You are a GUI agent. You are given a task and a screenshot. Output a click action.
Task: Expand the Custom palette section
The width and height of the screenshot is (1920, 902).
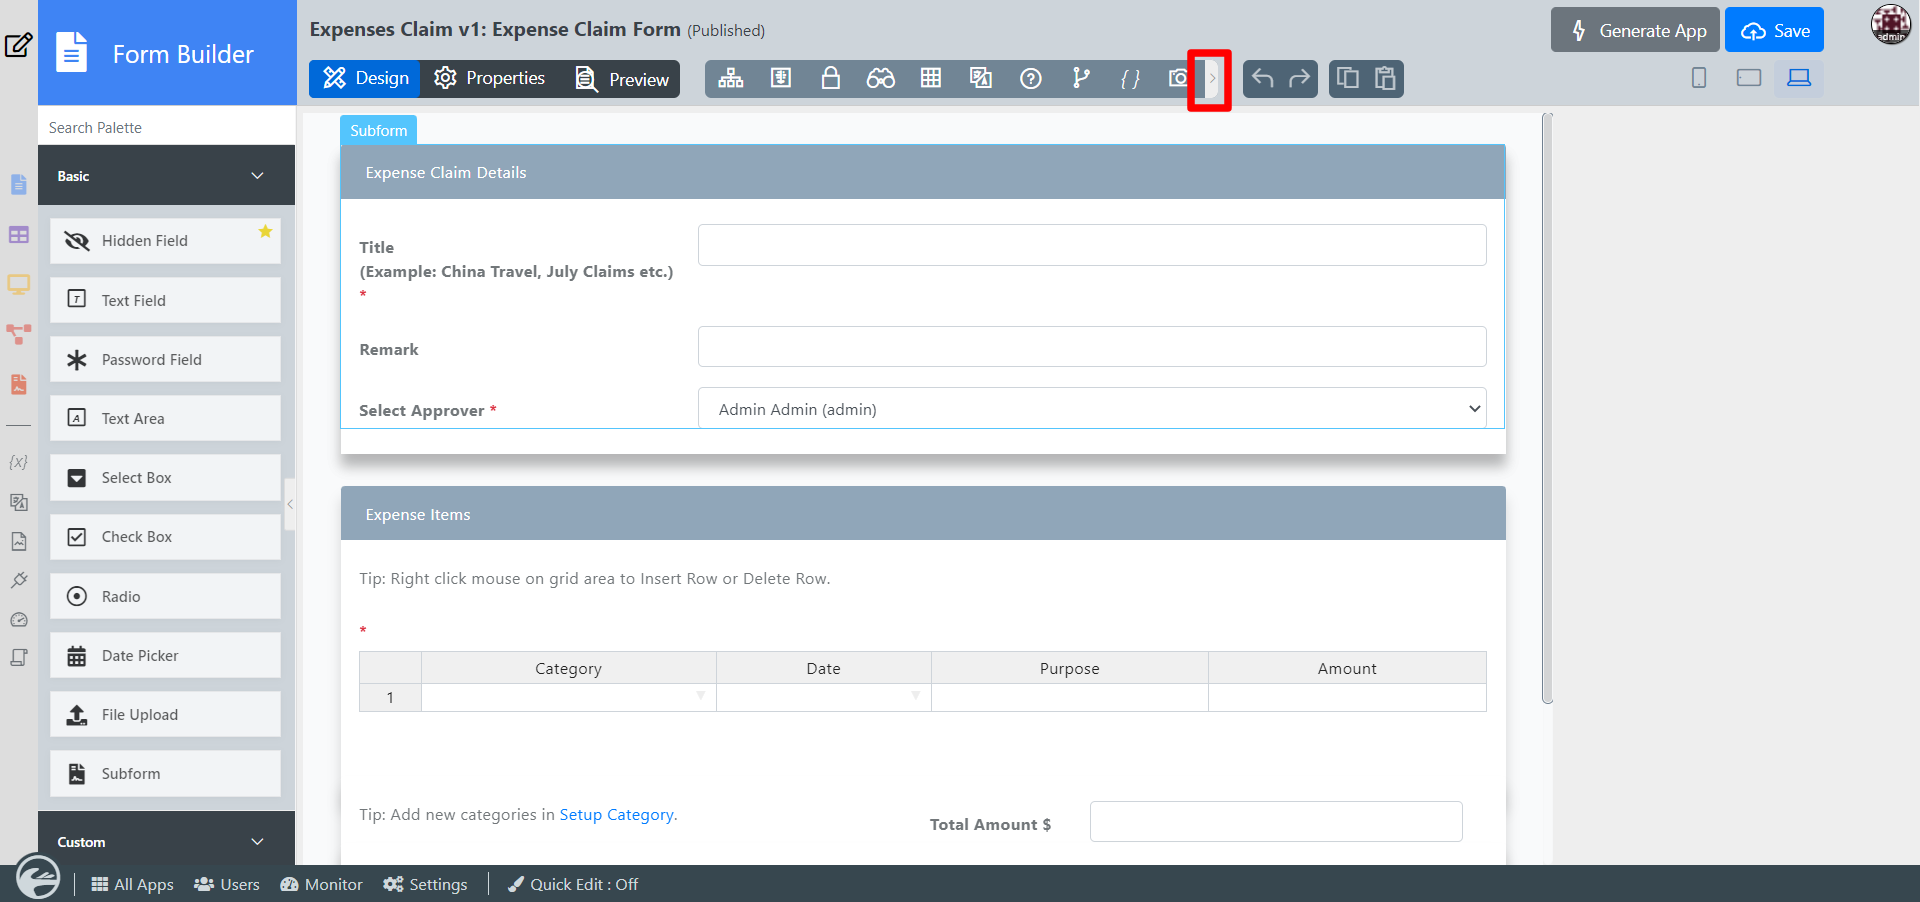pos(166,841)
